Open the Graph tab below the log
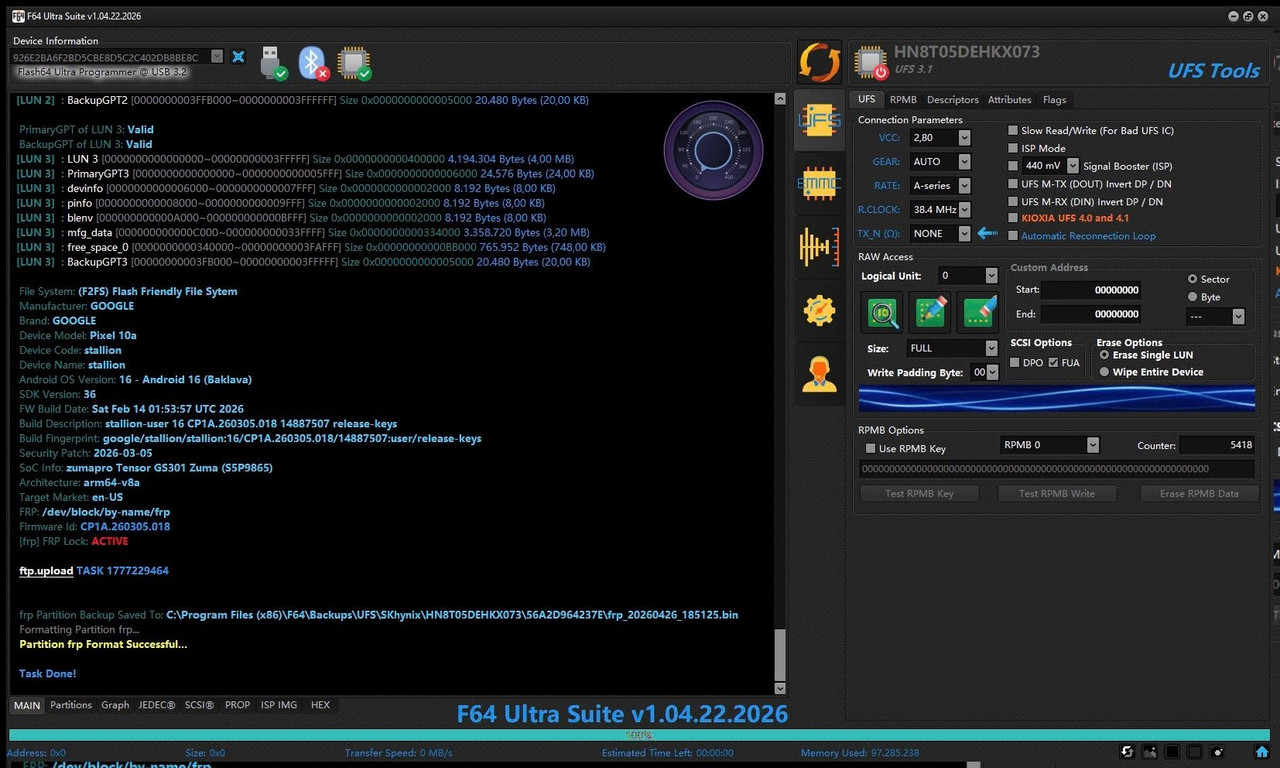Screen dimensions: 1280x768 pyautogui.click(x=115, y=705)
